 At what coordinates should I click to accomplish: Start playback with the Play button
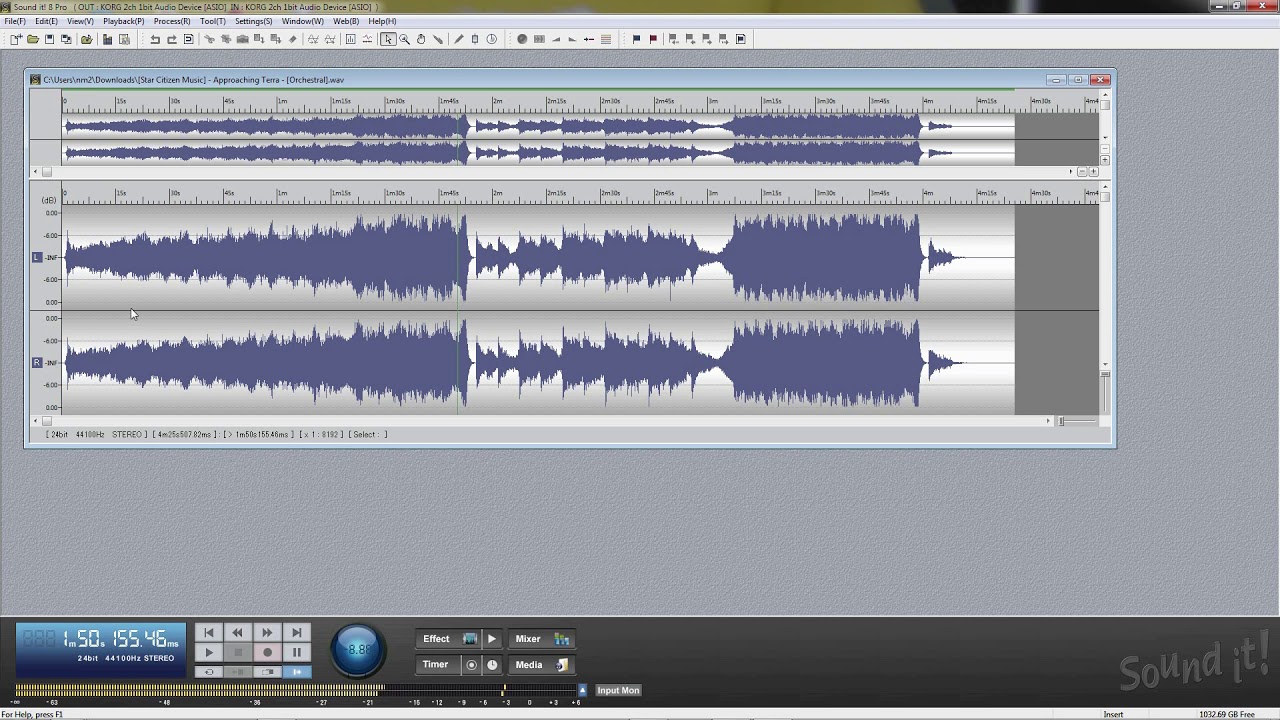[209, 653]
